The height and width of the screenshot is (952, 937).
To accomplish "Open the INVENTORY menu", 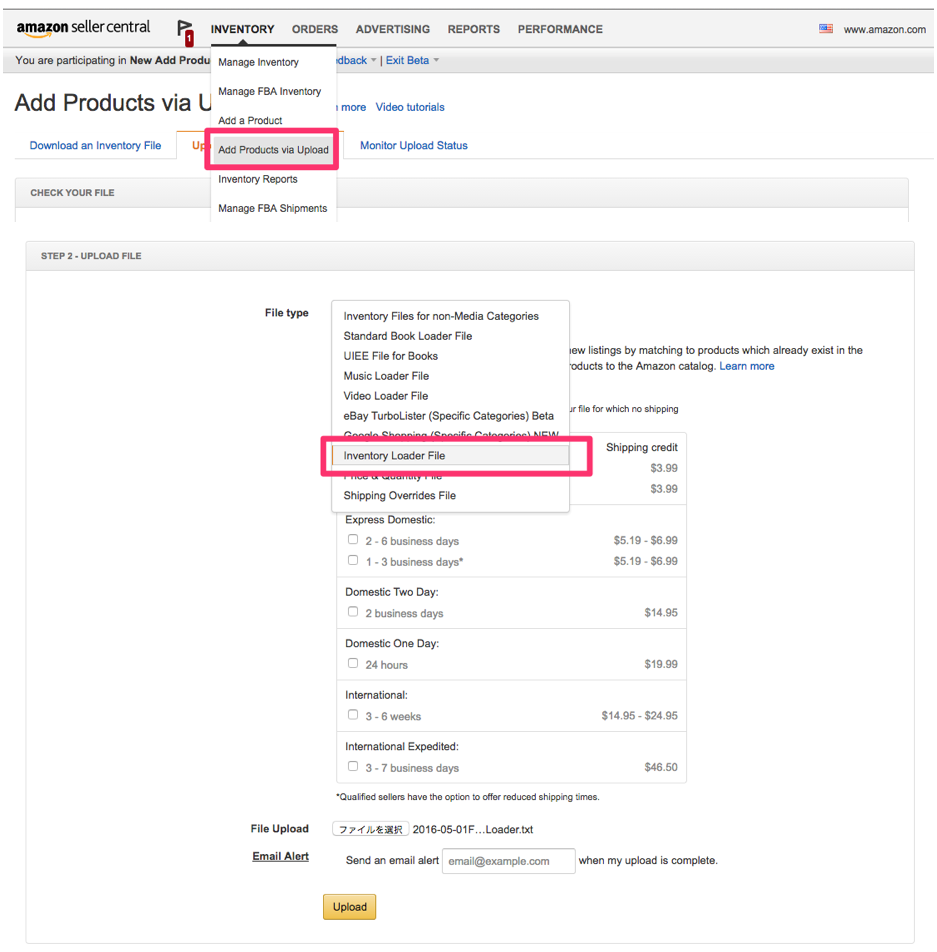I will coord(242,30).
